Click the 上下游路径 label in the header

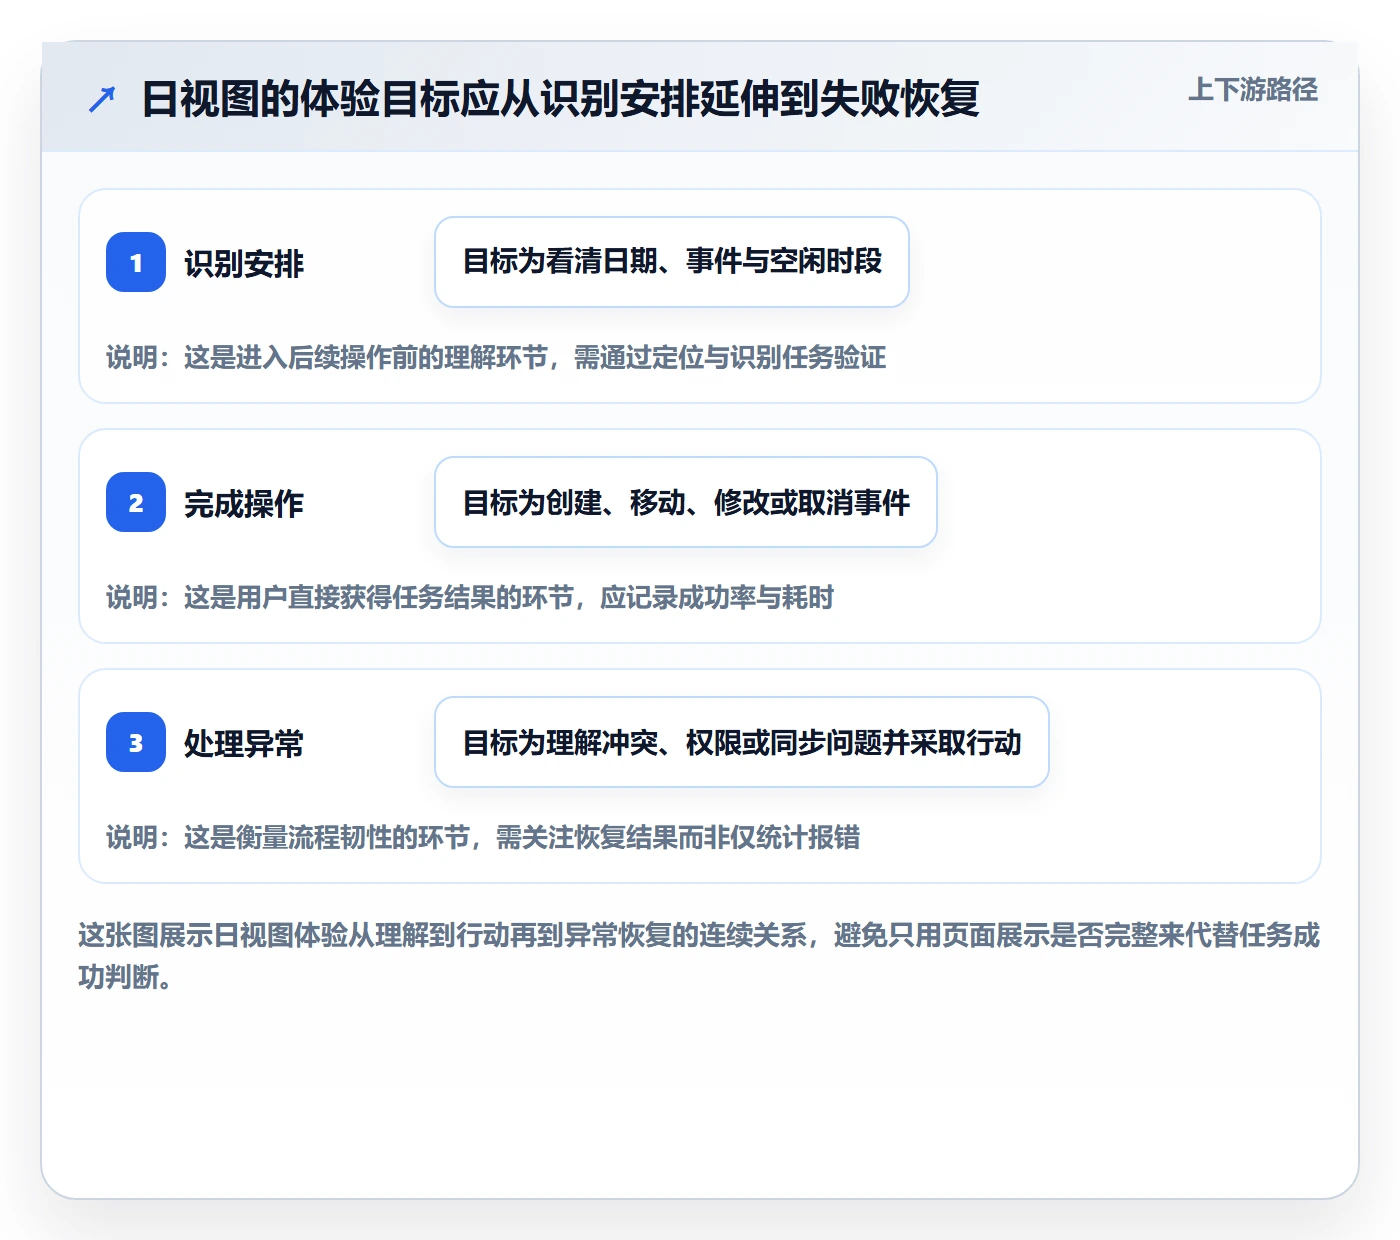(x=1253, y=90)
